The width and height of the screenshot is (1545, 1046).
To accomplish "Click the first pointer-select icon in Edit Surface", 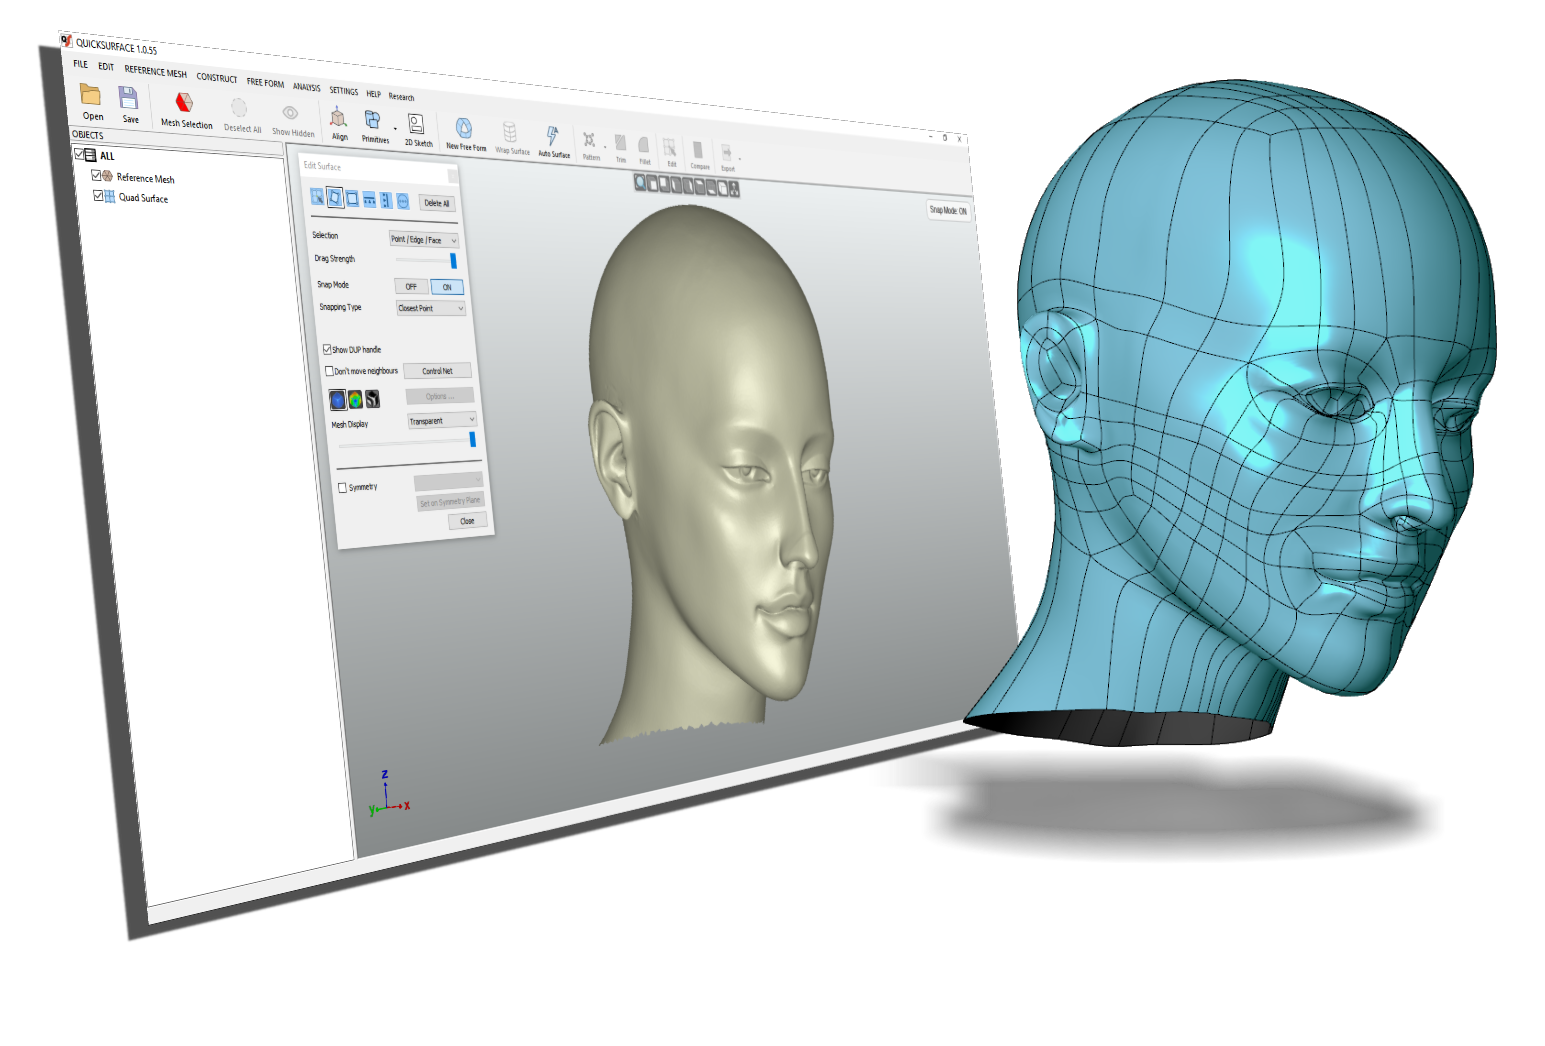I will tap(317, 196).
